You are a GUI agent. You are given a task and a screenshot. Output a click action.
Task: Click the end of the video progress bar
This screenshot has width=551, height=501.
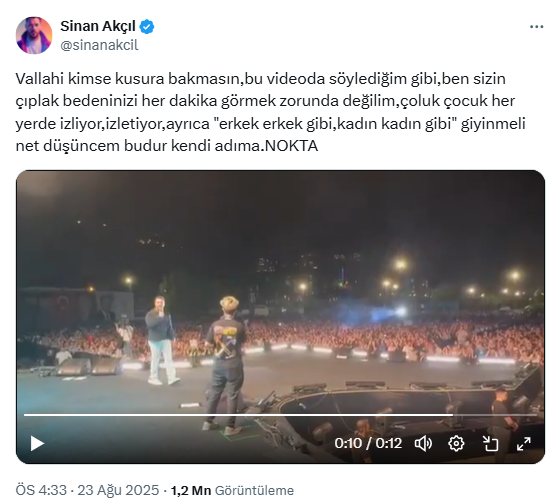point(536,415)
